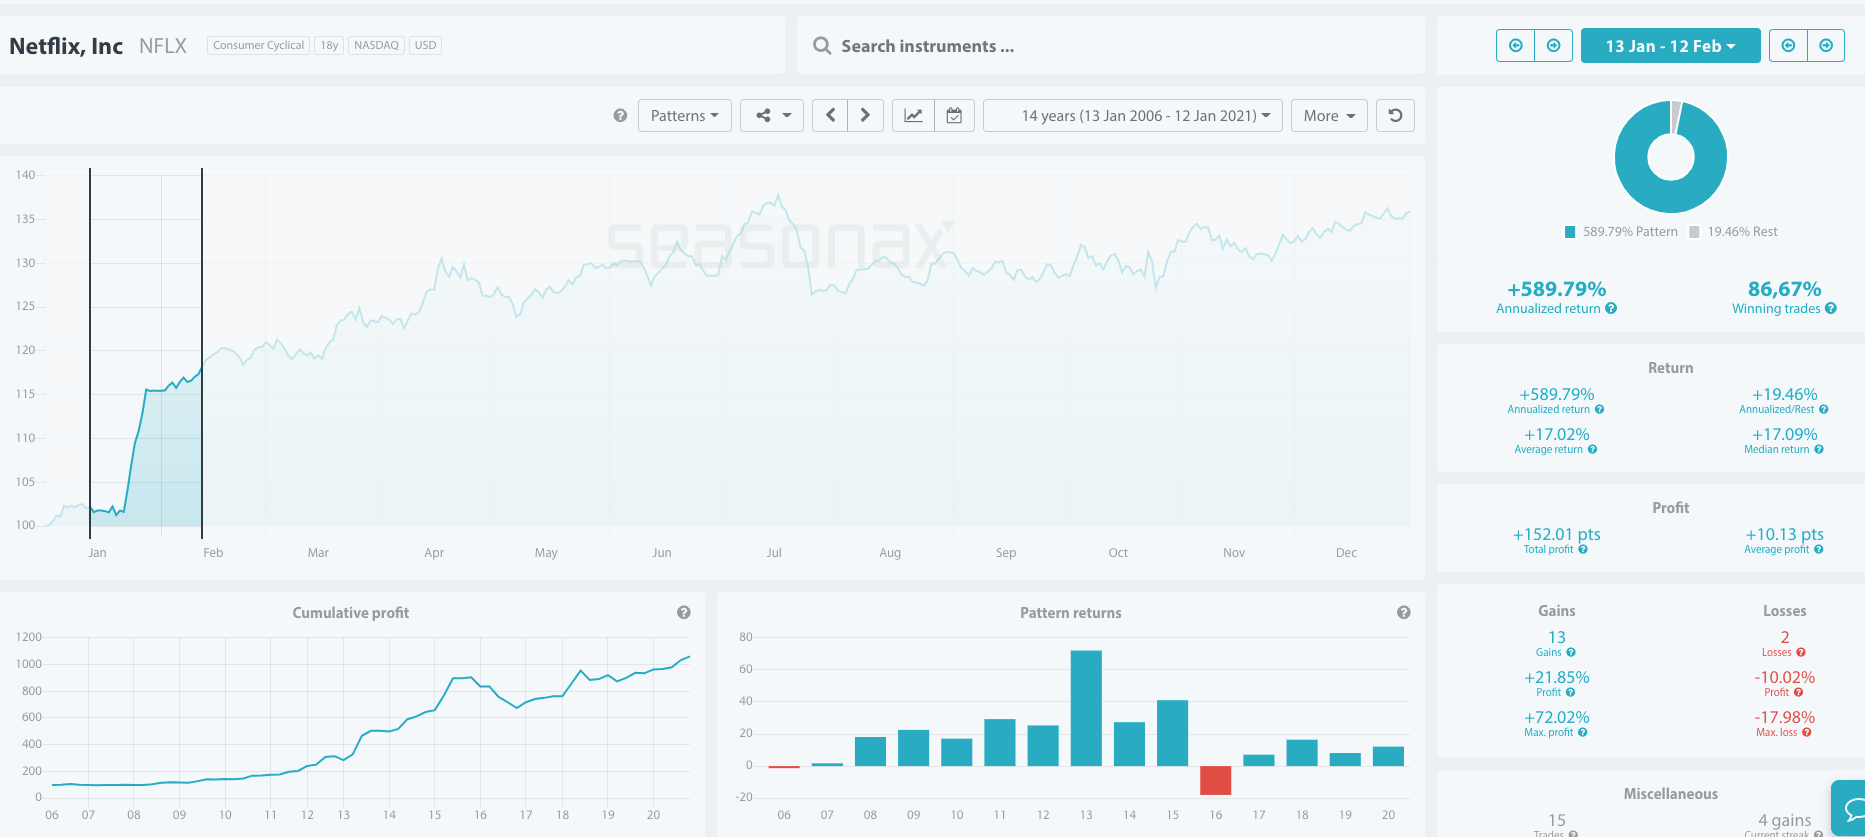1865x837 pixels.
Task: Click red help icon beside Losses count
Action: point(1801,652)
